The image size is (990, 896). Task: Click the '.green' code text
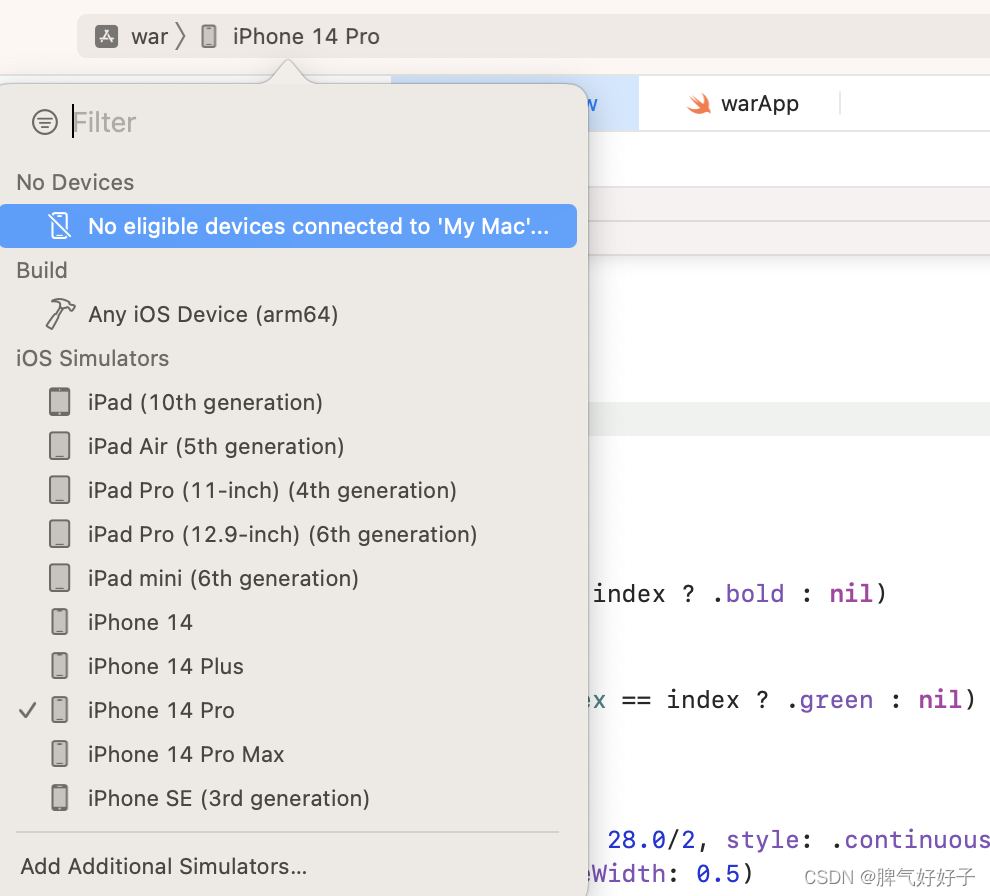[x=830, y=700]
